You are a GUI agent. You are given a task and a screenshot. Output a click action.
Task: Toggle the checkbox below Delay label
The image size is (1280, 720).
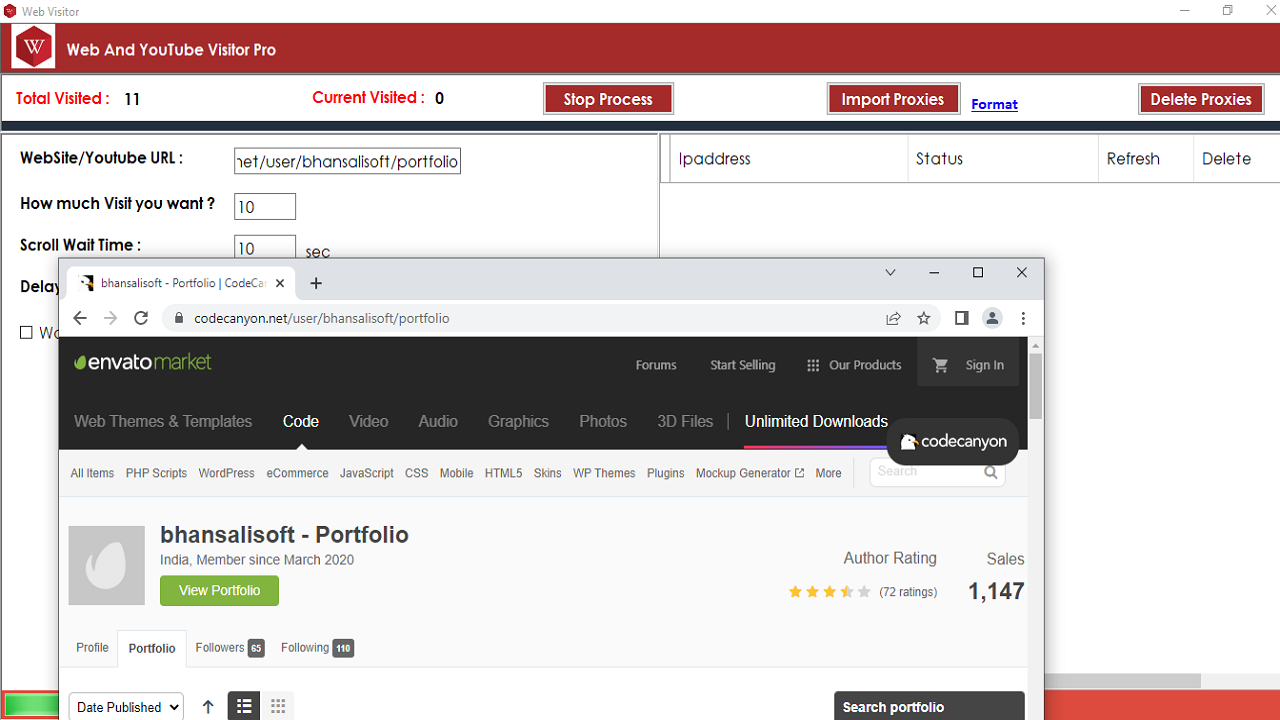click(26, 332)
